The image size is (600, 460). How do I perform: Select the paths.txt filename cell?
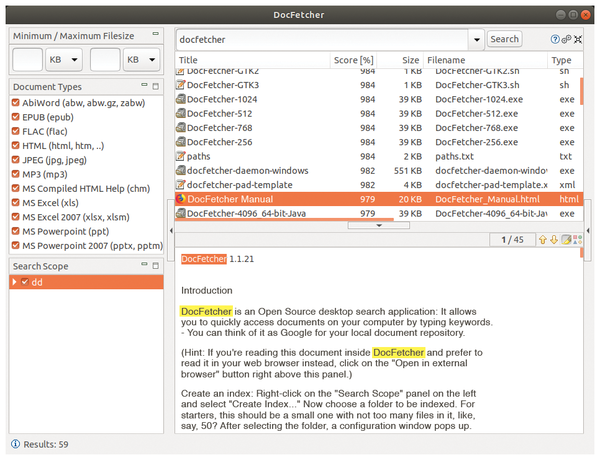pos(454,156)
